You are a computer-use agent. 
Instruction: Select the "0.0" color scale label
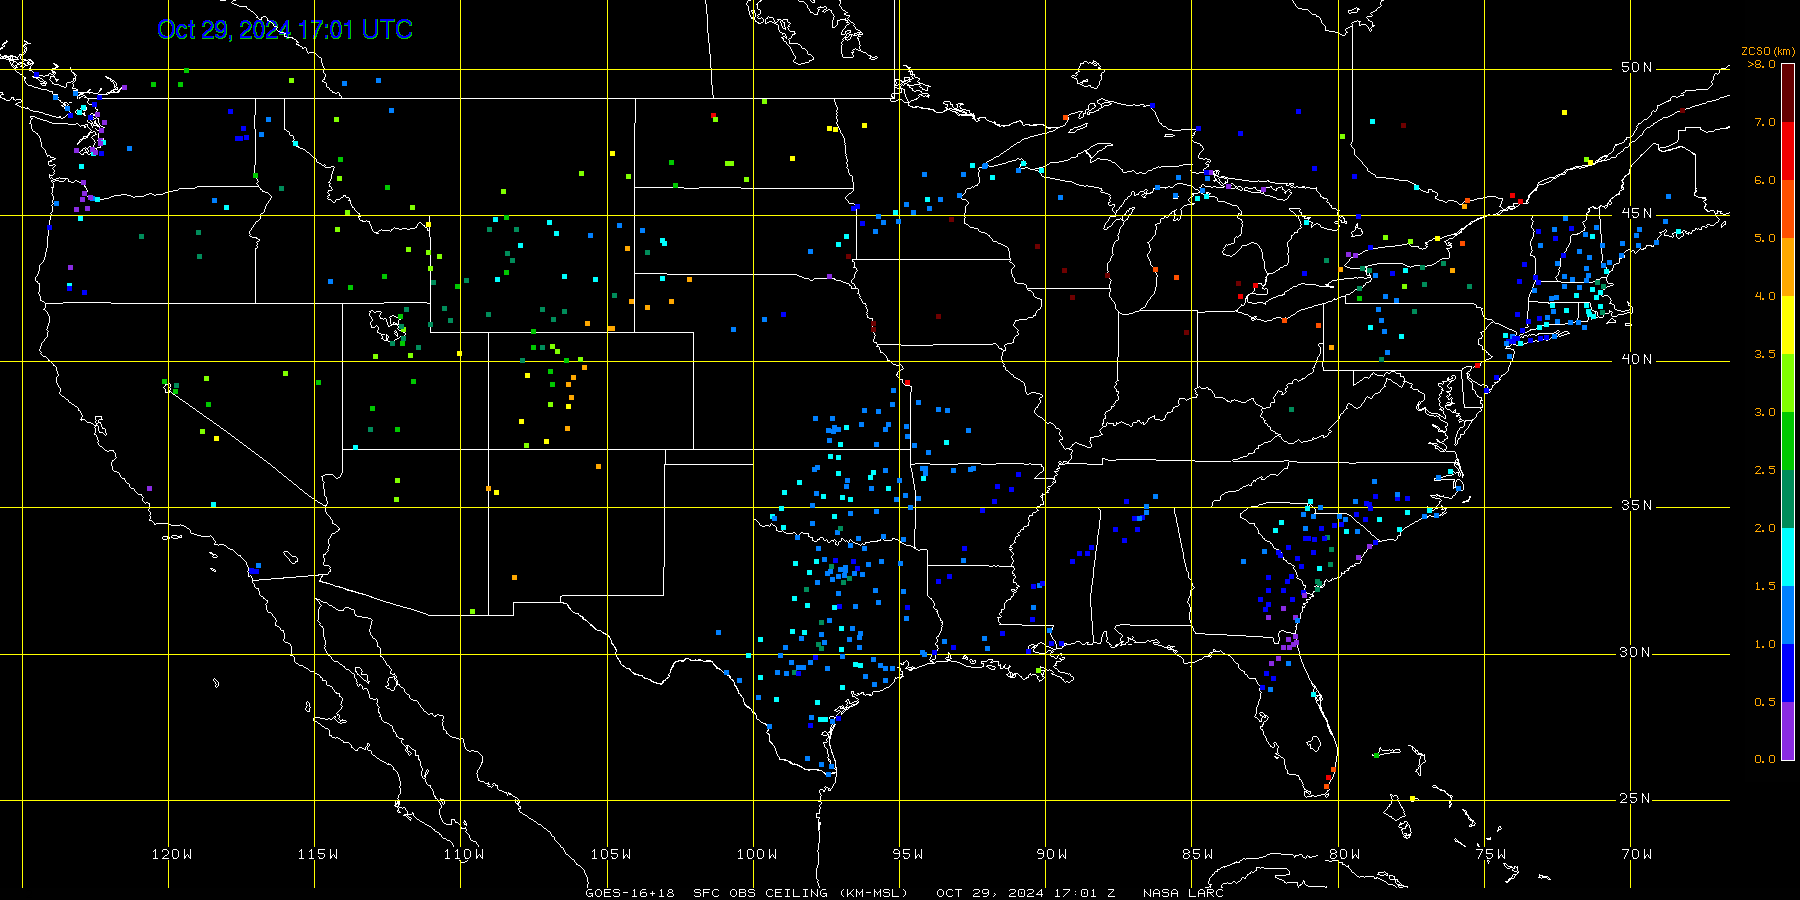(1765, 759)
